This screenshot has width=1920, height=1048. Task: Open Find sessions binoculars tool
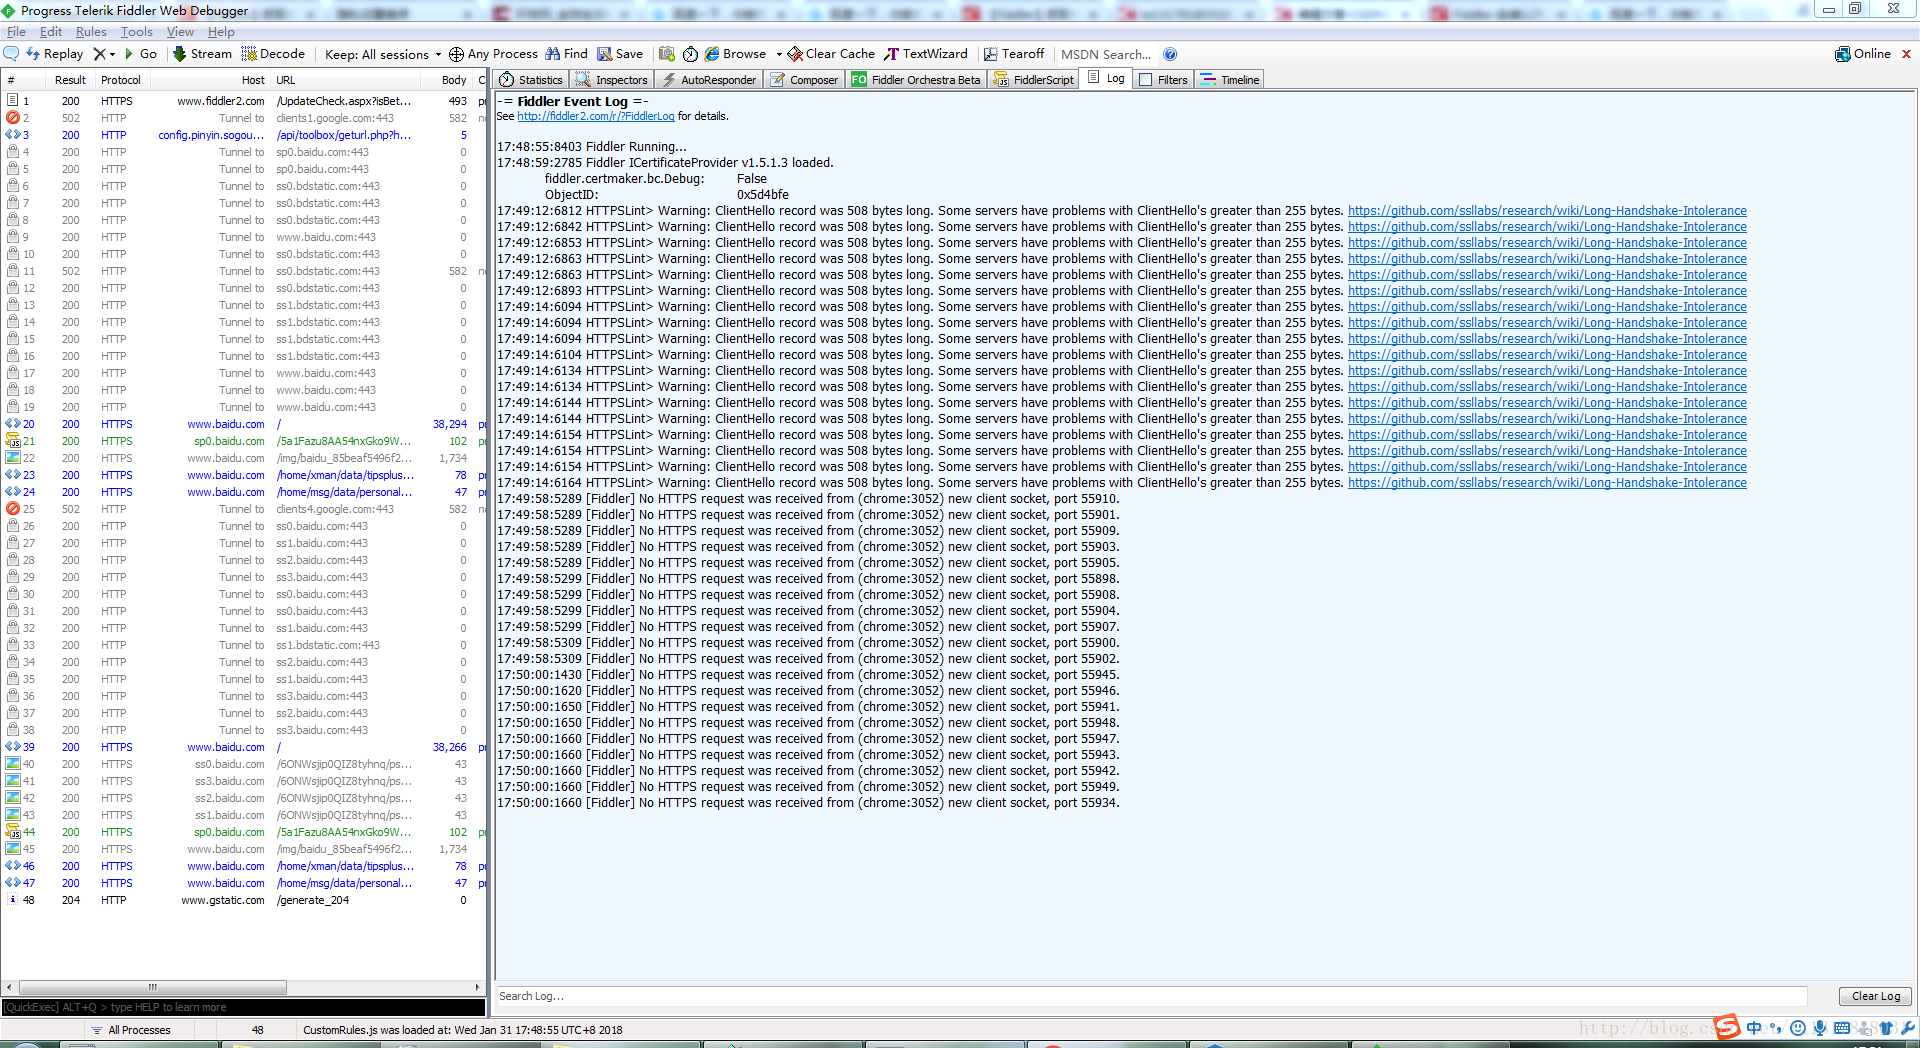point(566,54)
